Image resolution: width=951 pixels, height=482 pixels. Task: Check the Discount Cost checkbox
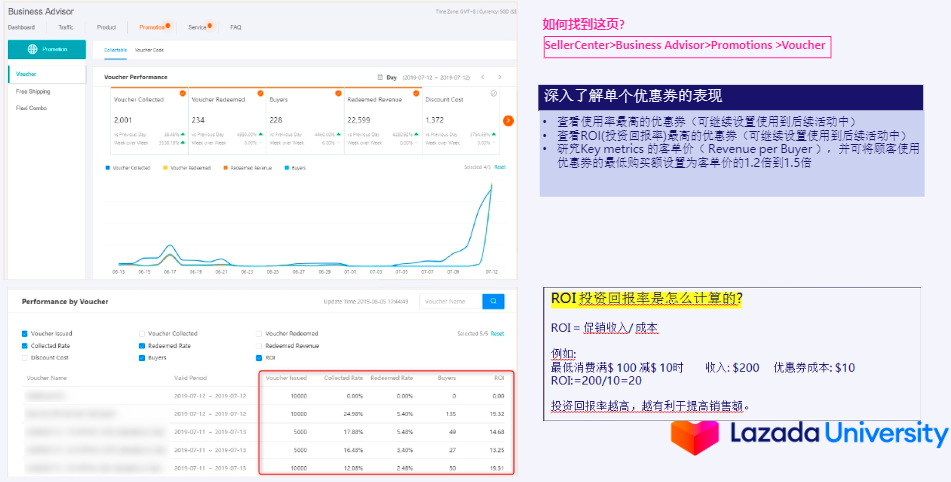[x=24, y=358]
